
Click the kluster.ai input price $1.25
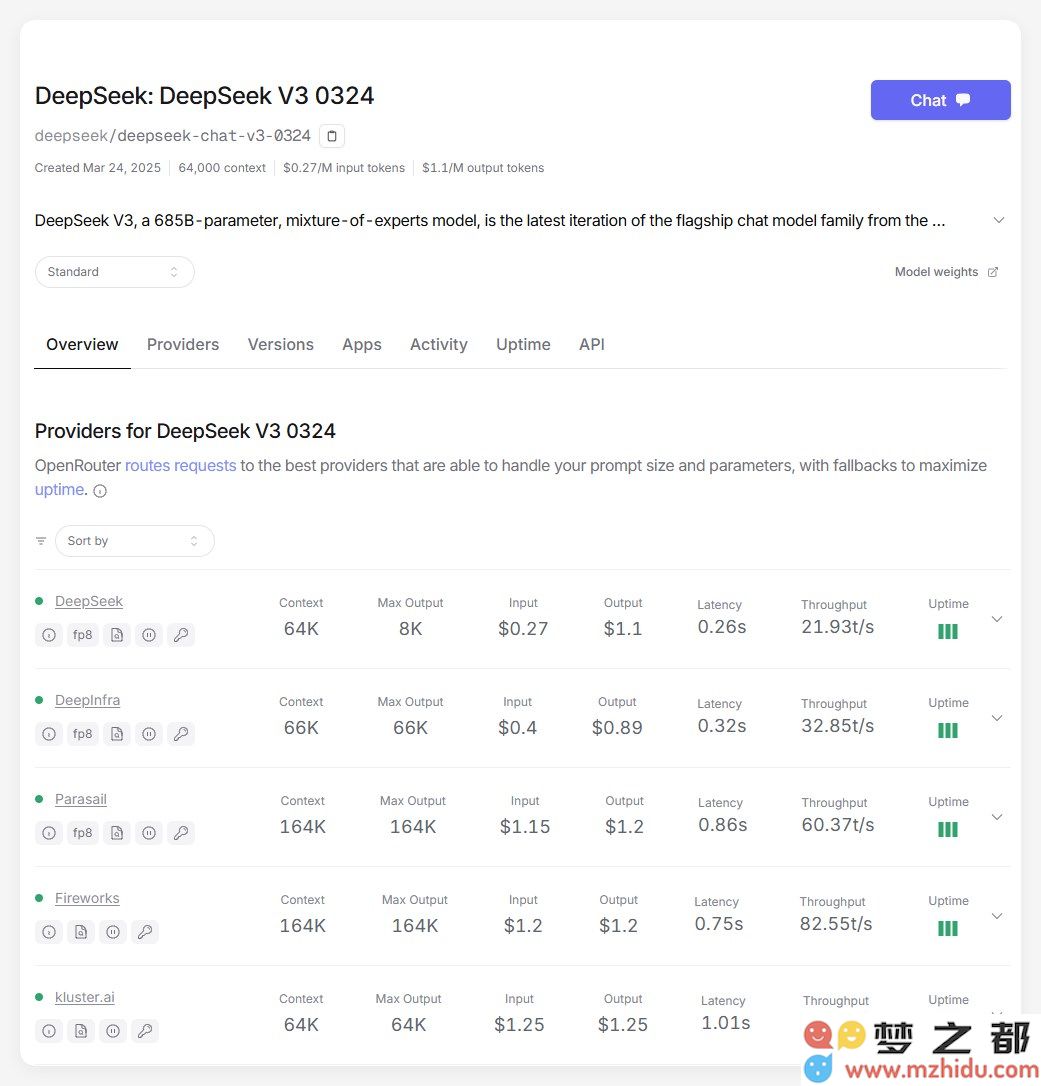pyautogui.click(x=519, y=1025)
